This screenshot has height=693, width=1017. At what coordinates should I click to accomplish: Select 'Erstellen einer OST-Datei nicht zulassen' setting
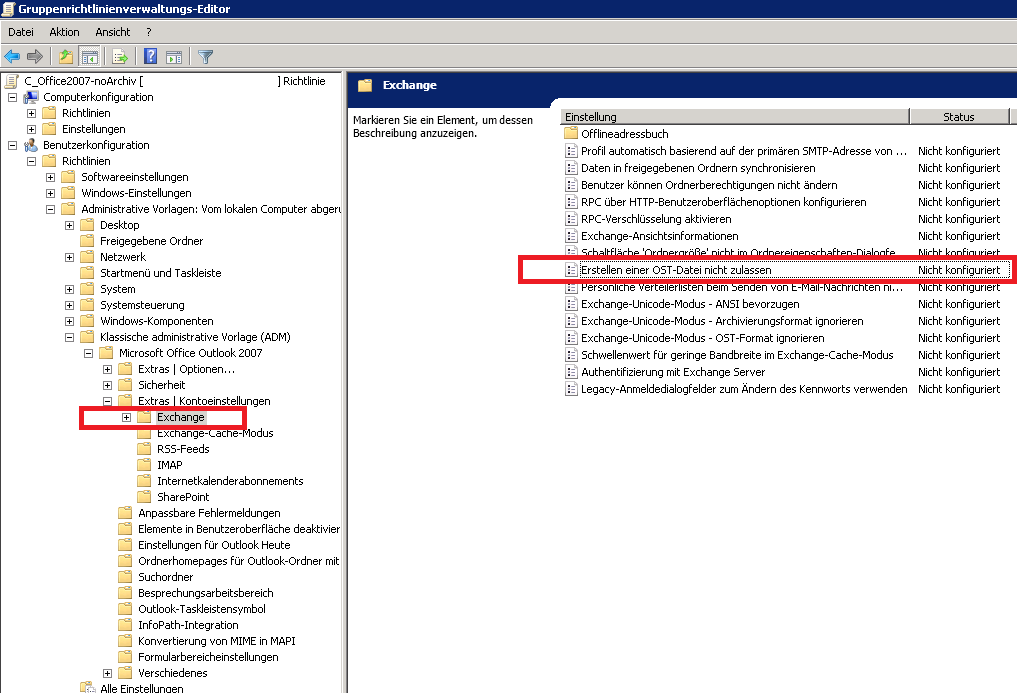tap(676, 270)
